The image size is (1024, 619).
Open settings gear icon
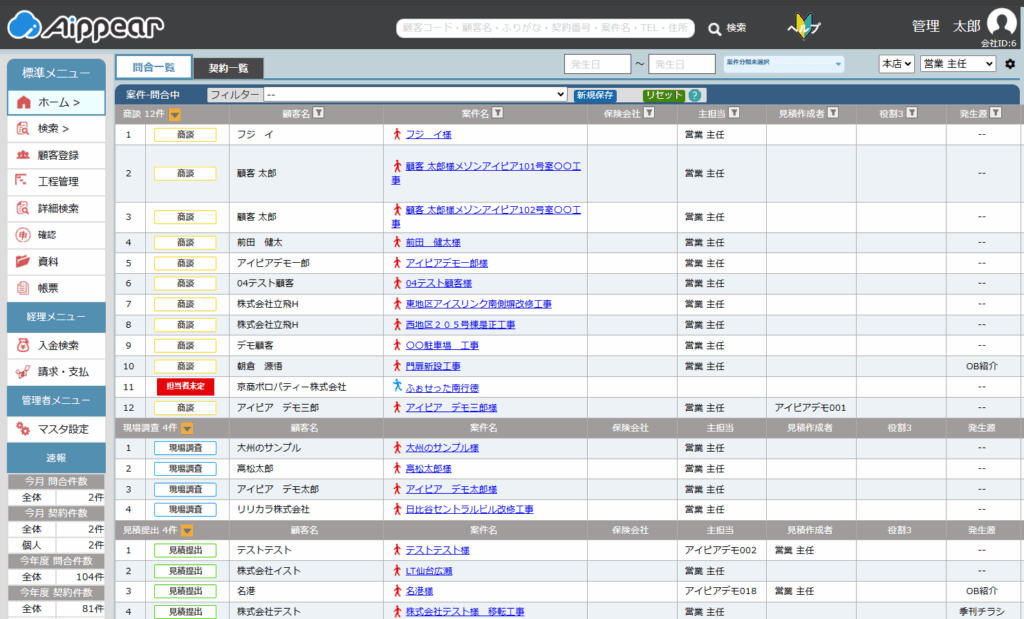coord(1010,64)
